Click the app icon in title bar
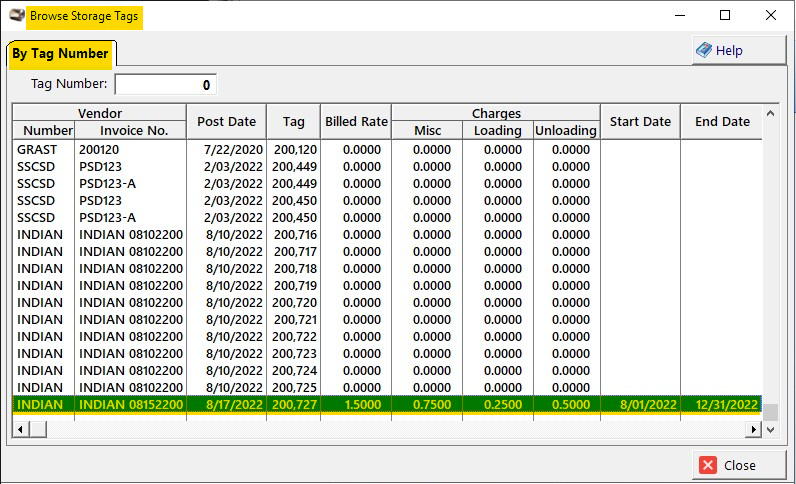The image size is (796, 484). 16,16
